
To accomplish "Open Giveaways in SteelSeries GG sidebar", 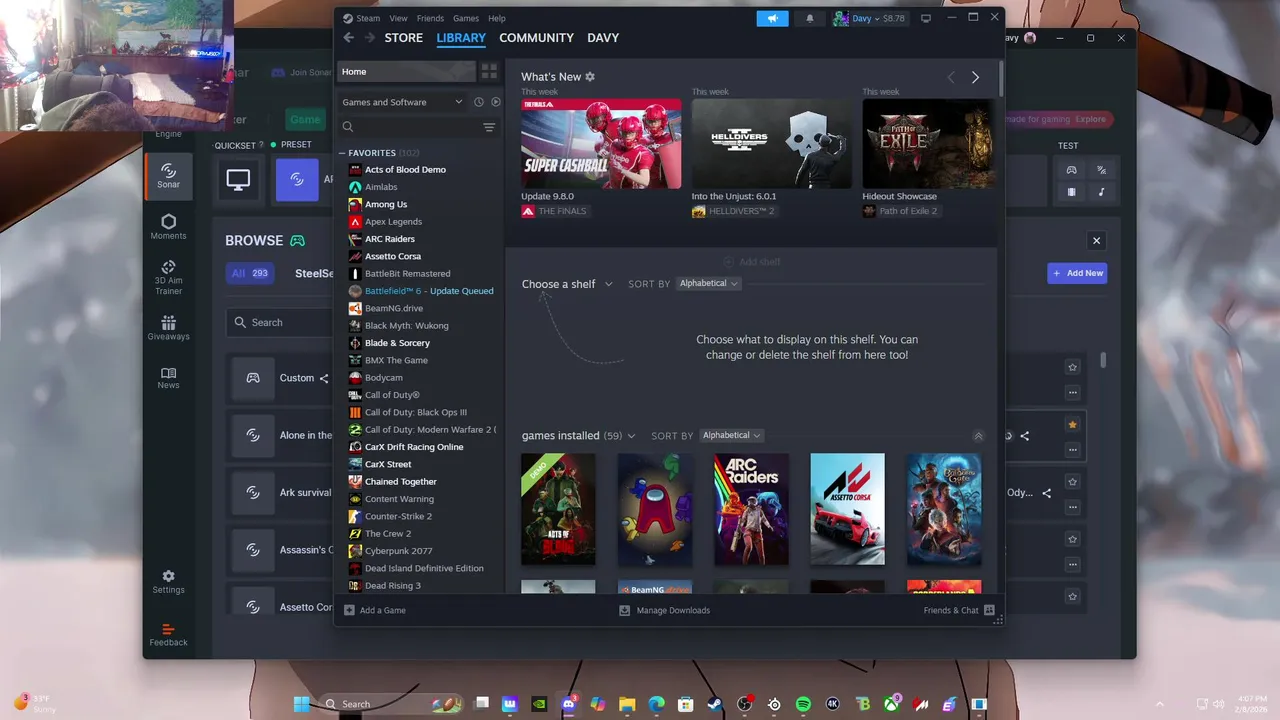I will click(168, 328).
